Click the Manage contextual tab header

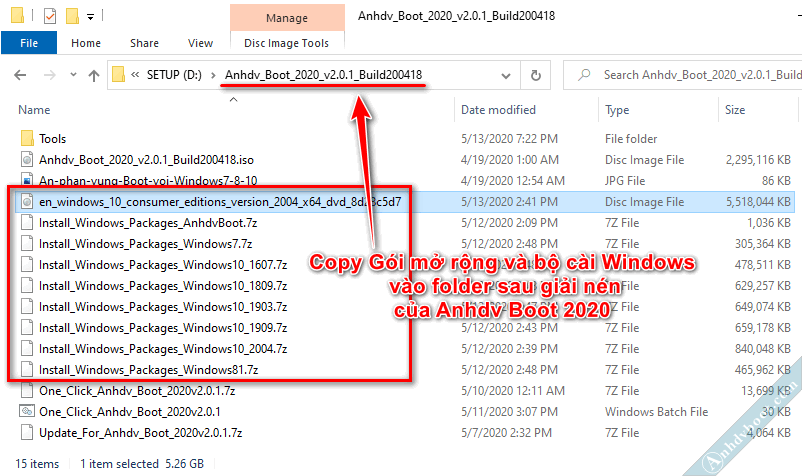tap(287, 18)
